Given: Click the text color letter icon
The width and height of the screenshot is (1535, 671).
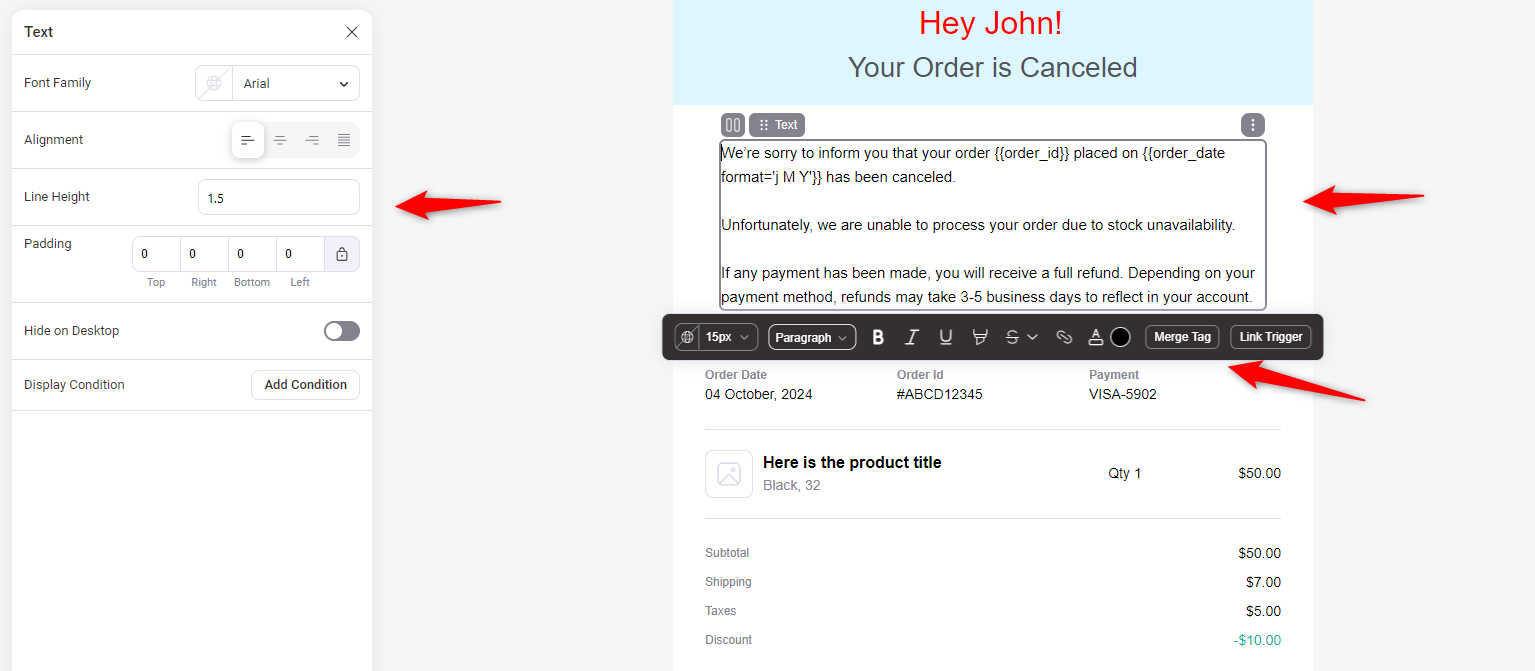Looking at the screenshot, I should click(1096, 337).
